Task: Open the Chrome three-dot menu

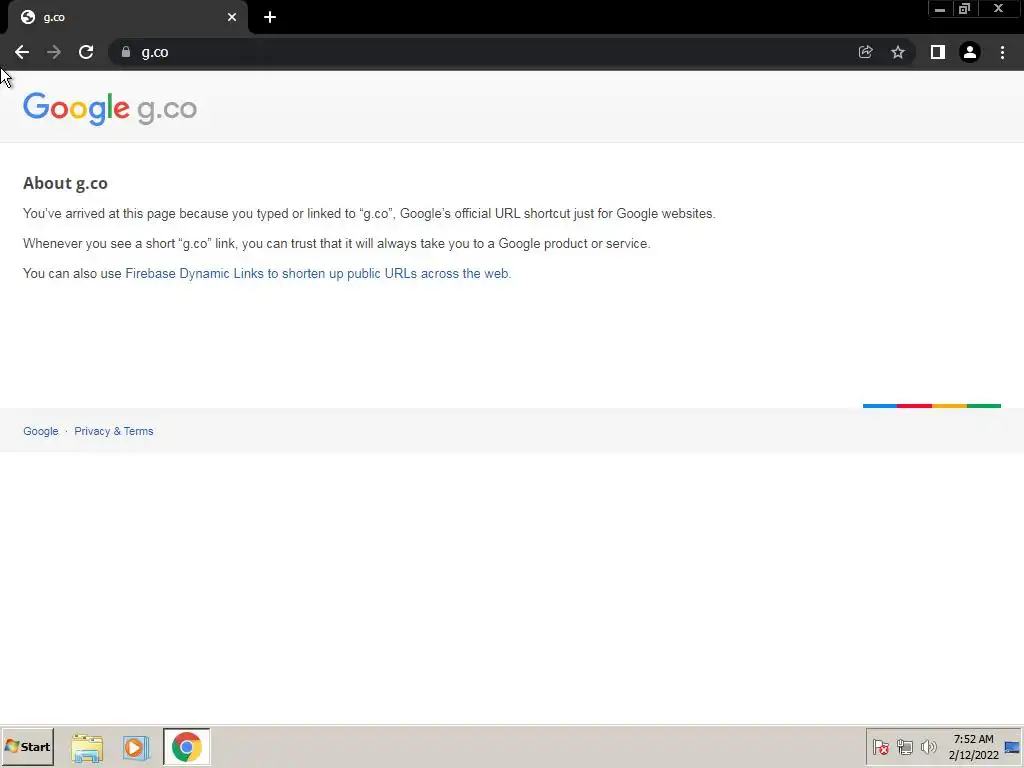Action: pos(1002,52)
